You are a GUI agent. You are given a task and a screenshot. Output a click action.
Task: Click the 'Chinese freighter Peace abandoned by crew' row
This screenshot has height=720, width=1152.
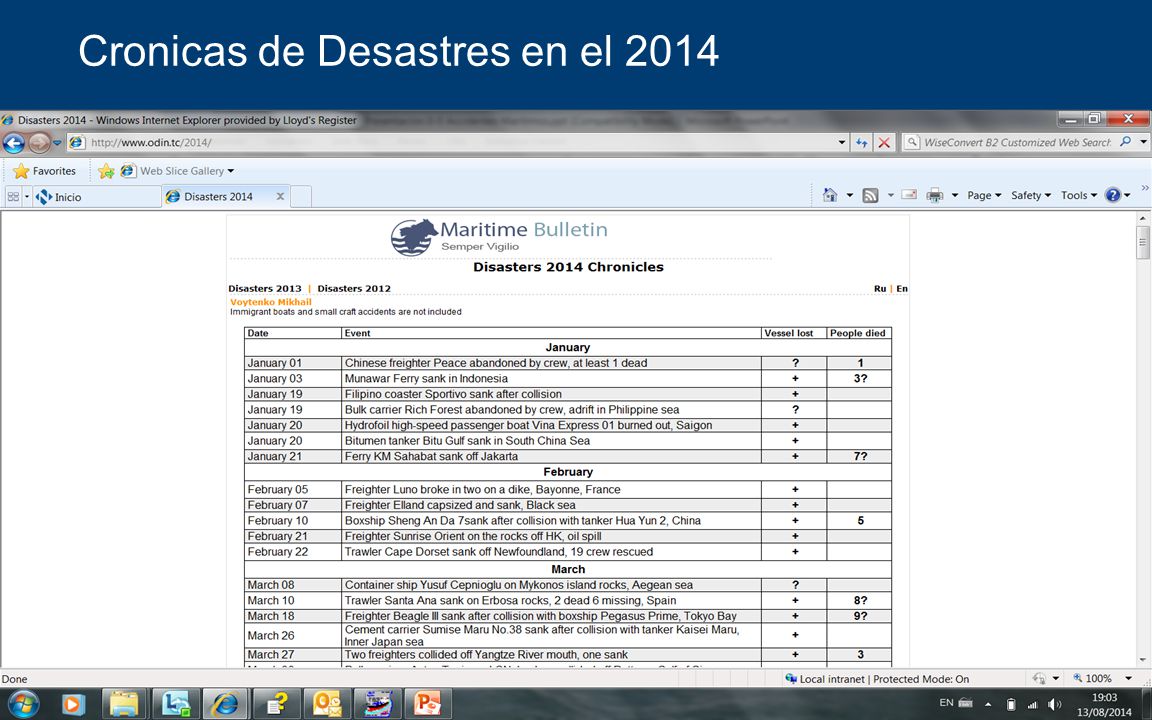(x=568, y=363)
